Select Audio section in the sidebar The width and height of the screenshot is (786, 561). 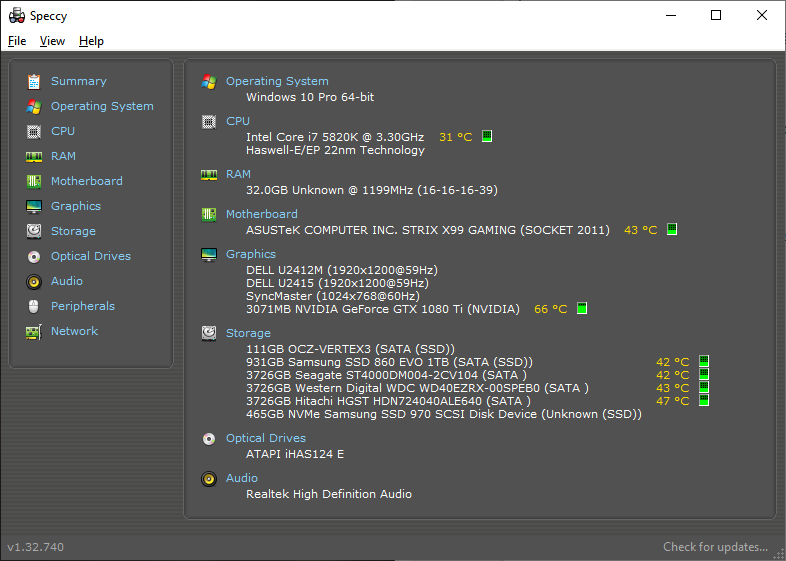[67, 281]
